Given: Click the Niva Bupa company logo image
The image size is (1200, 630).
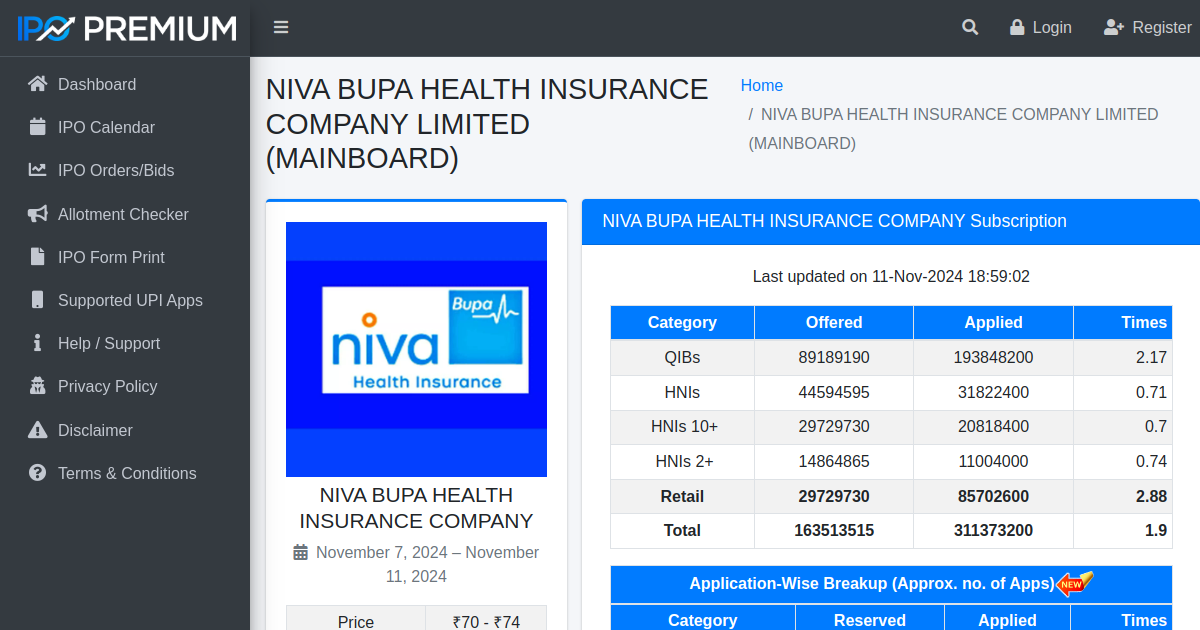Looking at the screenshot, I should 416,349.
